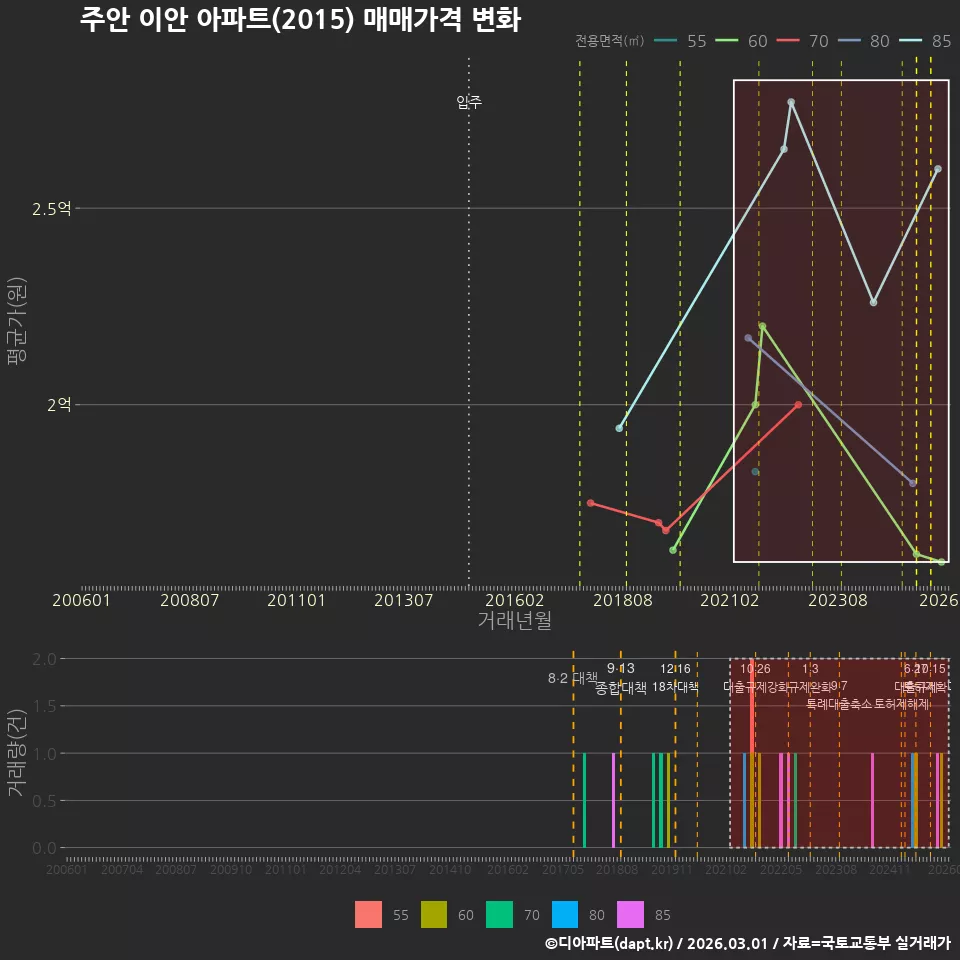
Task: Click the 2억 y-axis label
Action: [59, 405]
